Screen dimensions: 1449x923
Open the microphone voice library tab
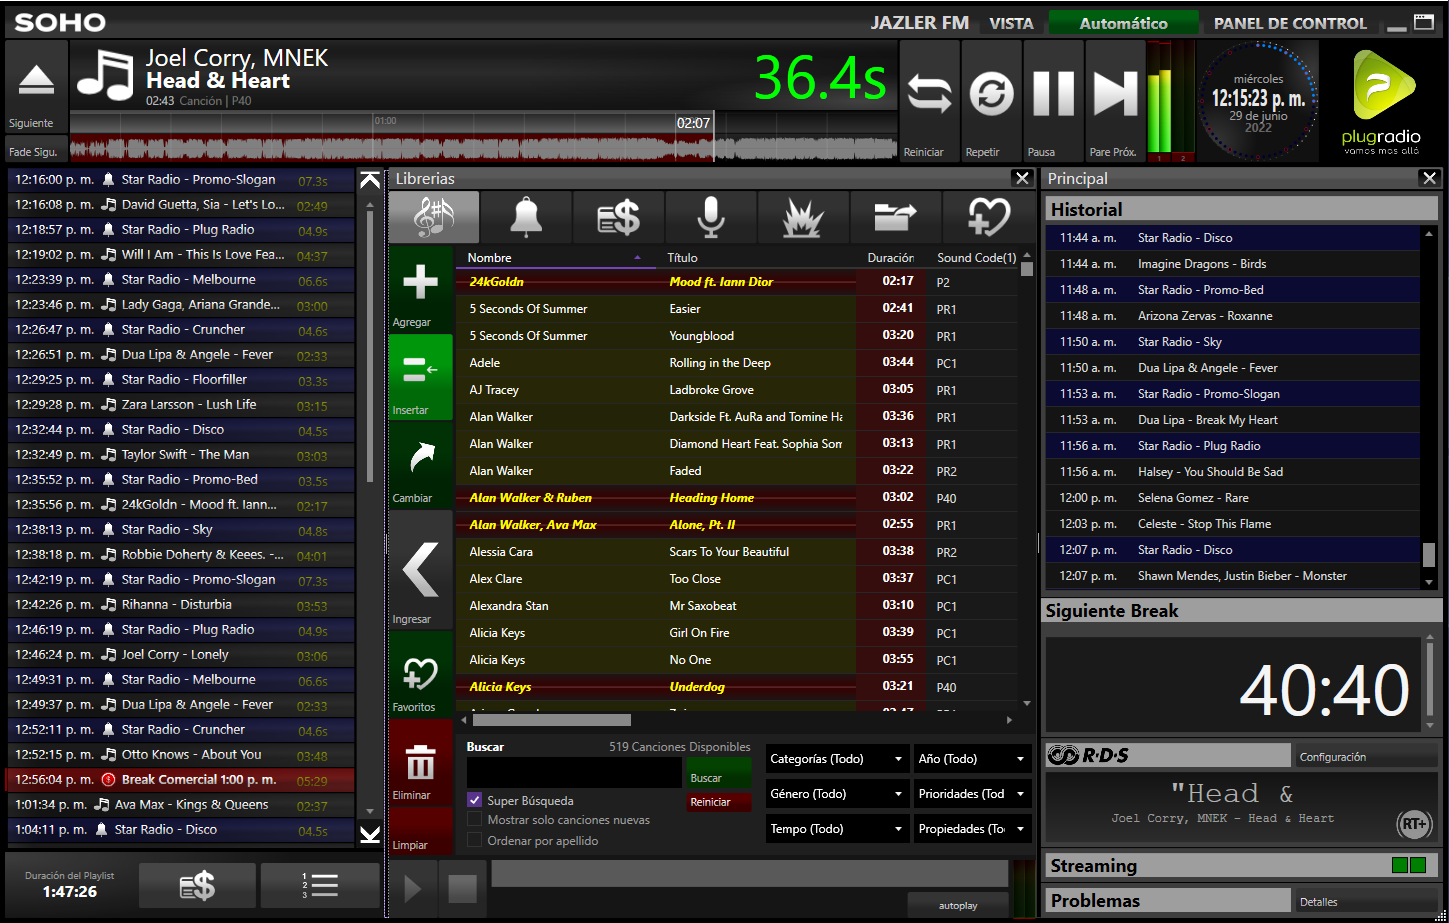click(x=711, y=217)
